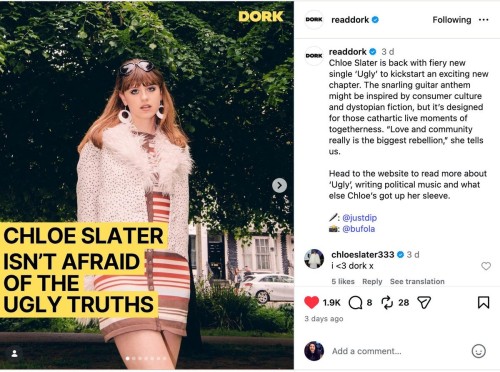Focus the Add a comment field
500x372 pixels.
(x=397, y=351)
